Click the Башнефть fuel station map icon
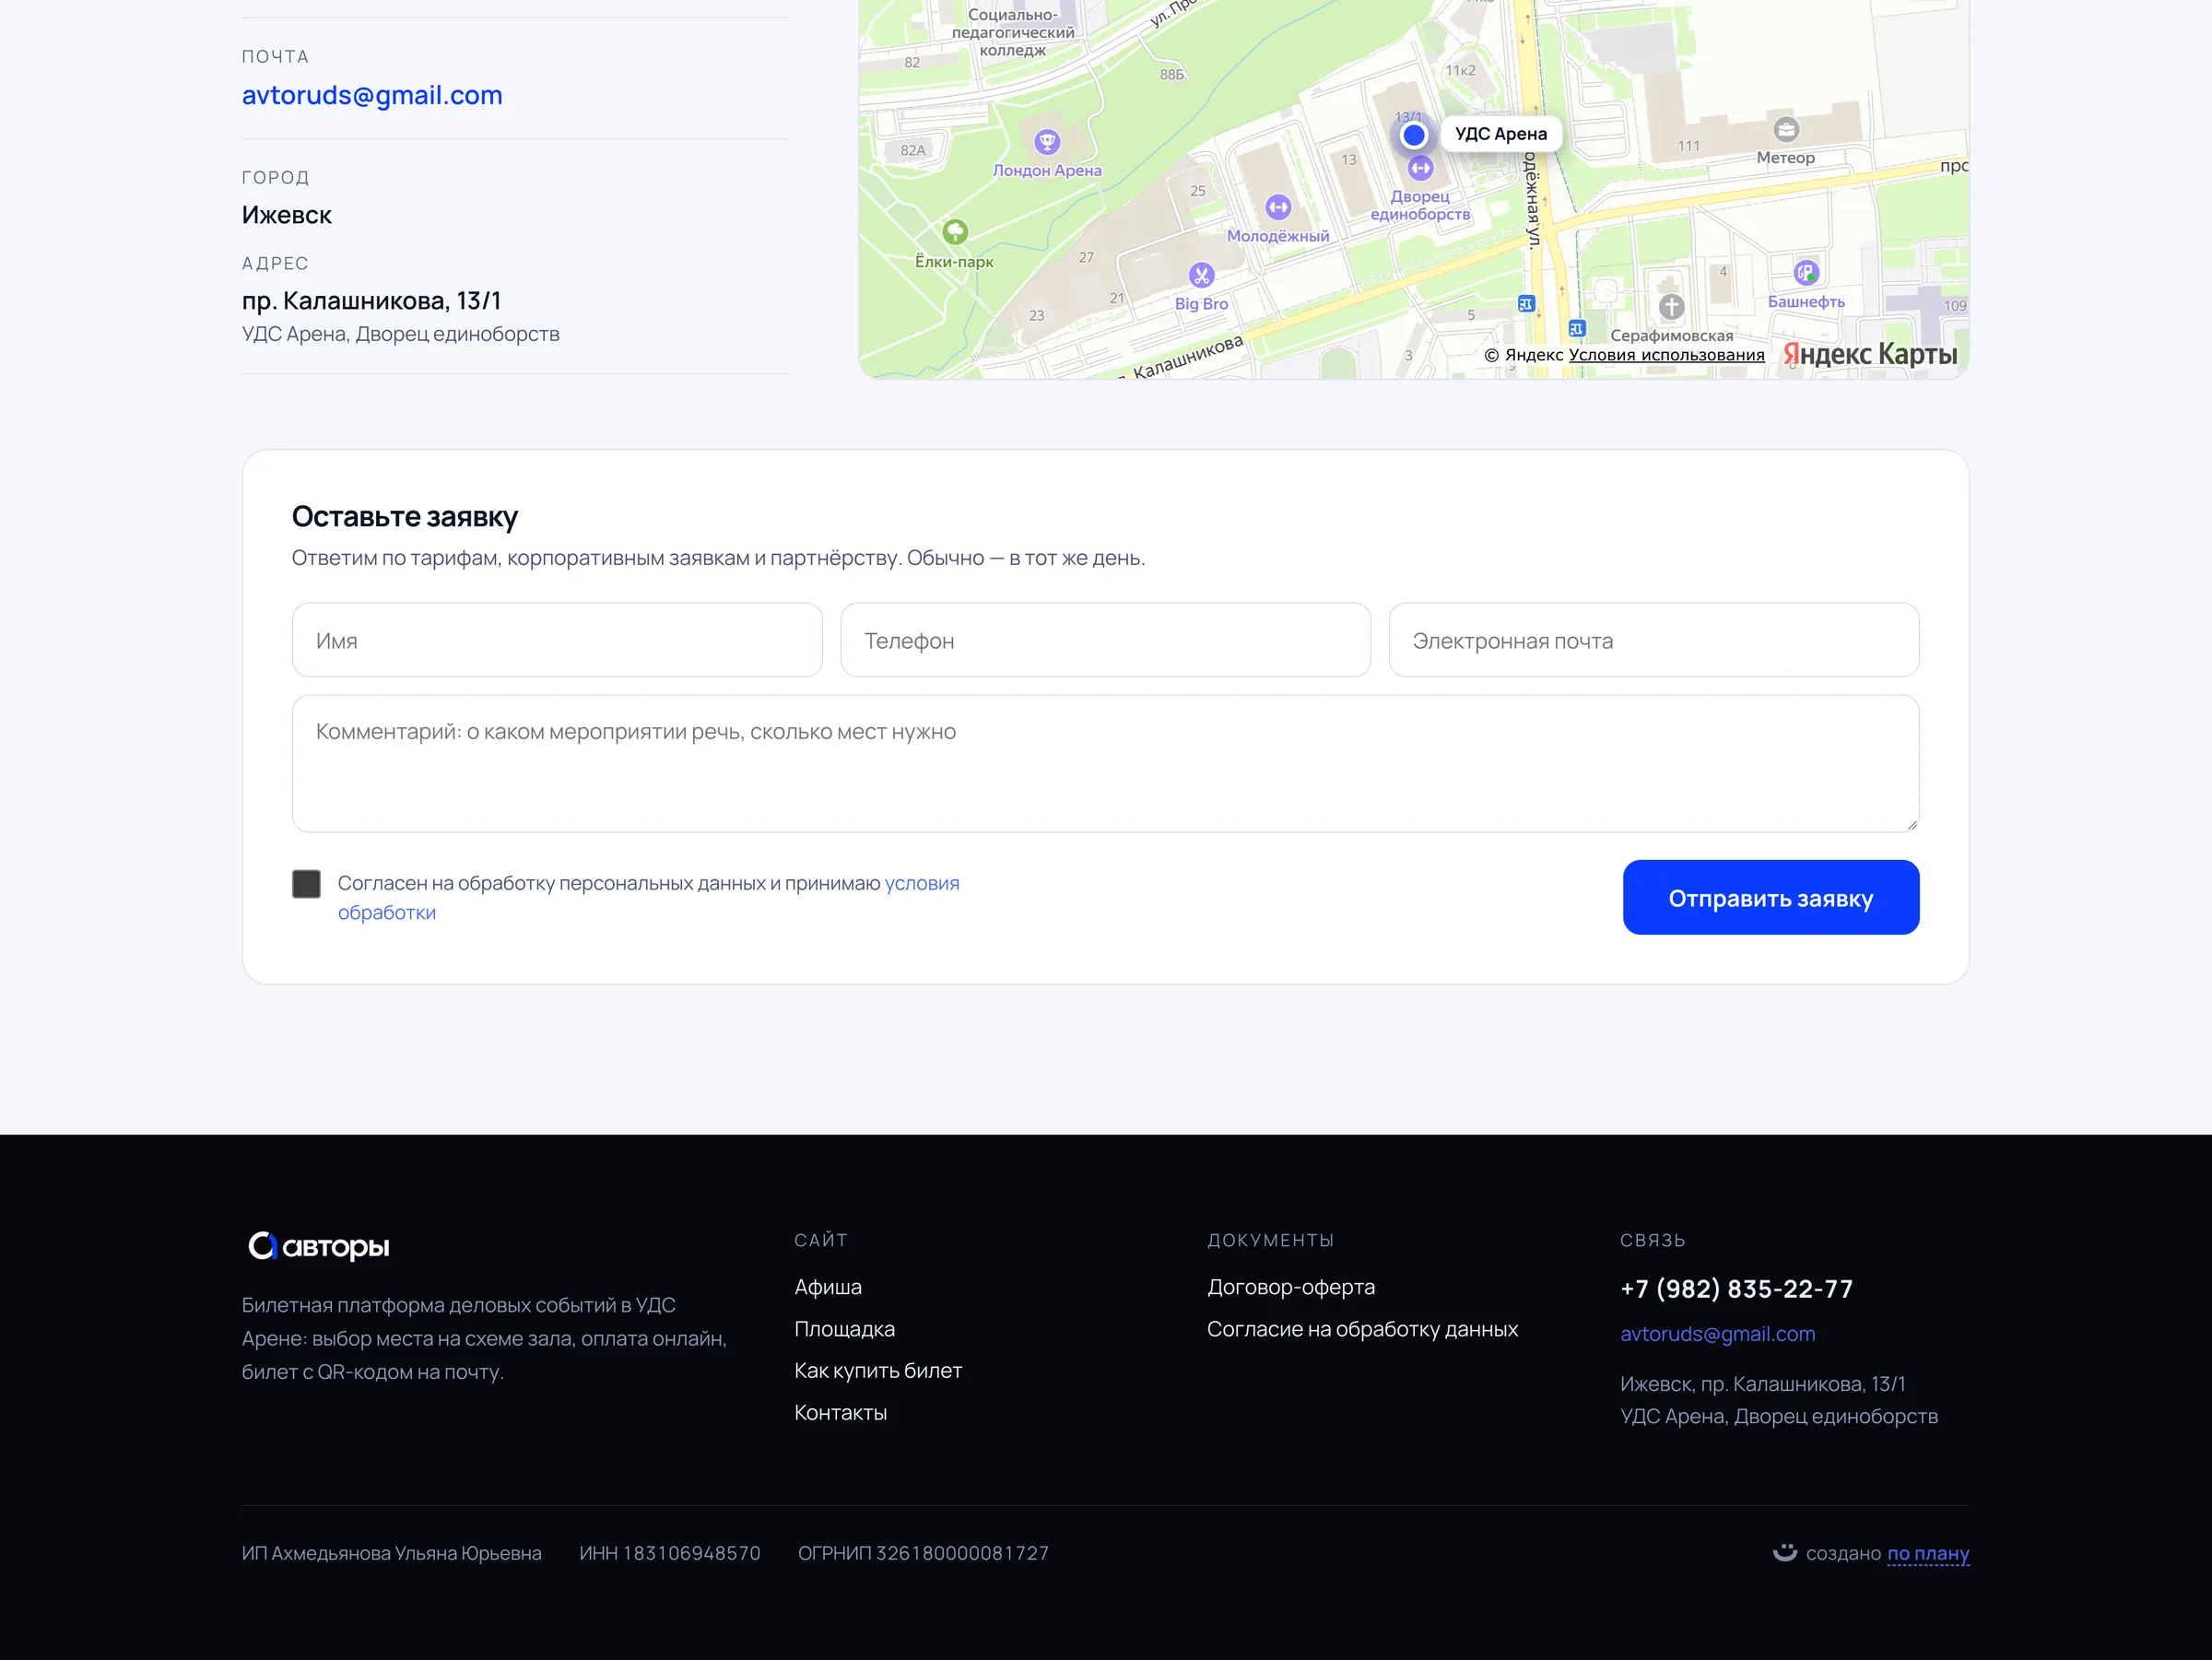The height and width of the screenshot is (1660, 2212). [x=1806, y=272]
